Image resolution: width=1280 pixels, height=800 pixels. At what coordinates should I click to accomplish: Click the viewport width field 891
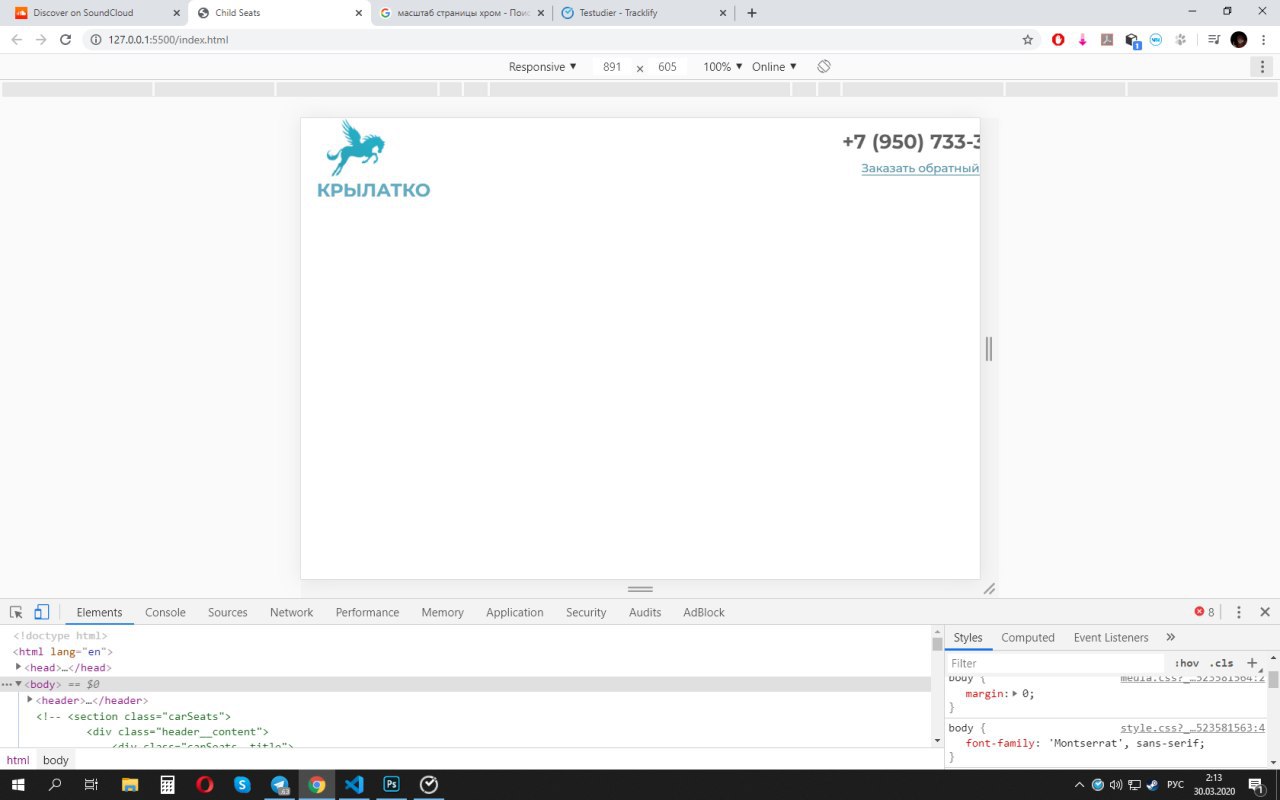pos(612,67)
